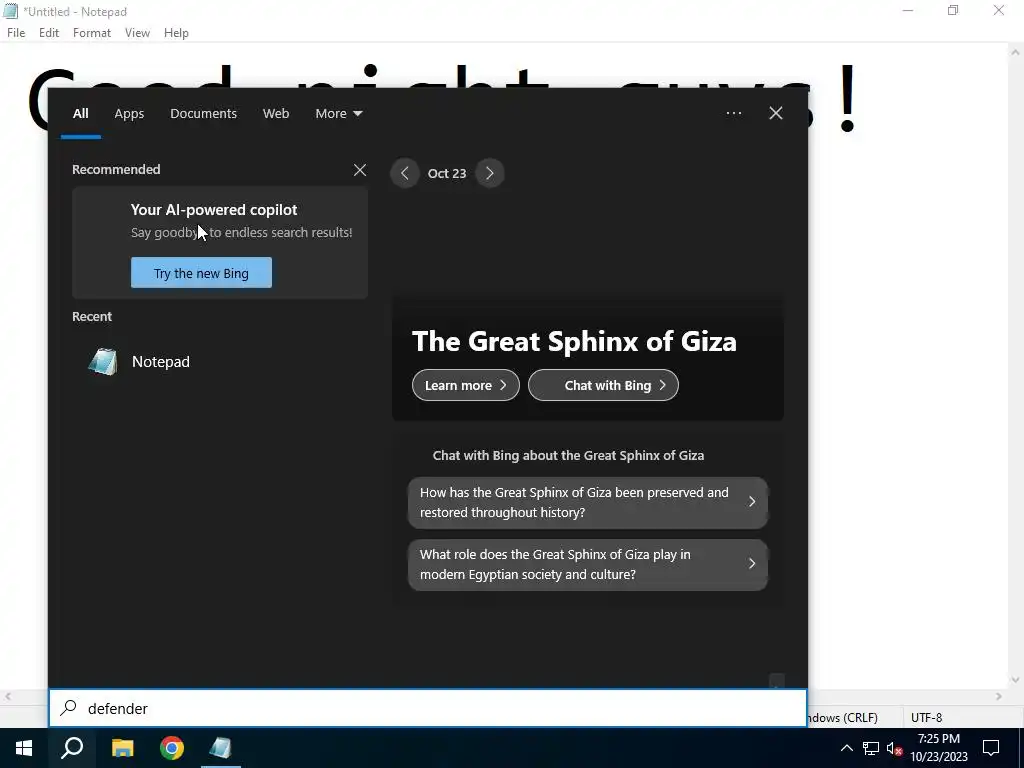
Task: Click Notepad's vertical scrollbar up arrow
Action: [1016, 52]
